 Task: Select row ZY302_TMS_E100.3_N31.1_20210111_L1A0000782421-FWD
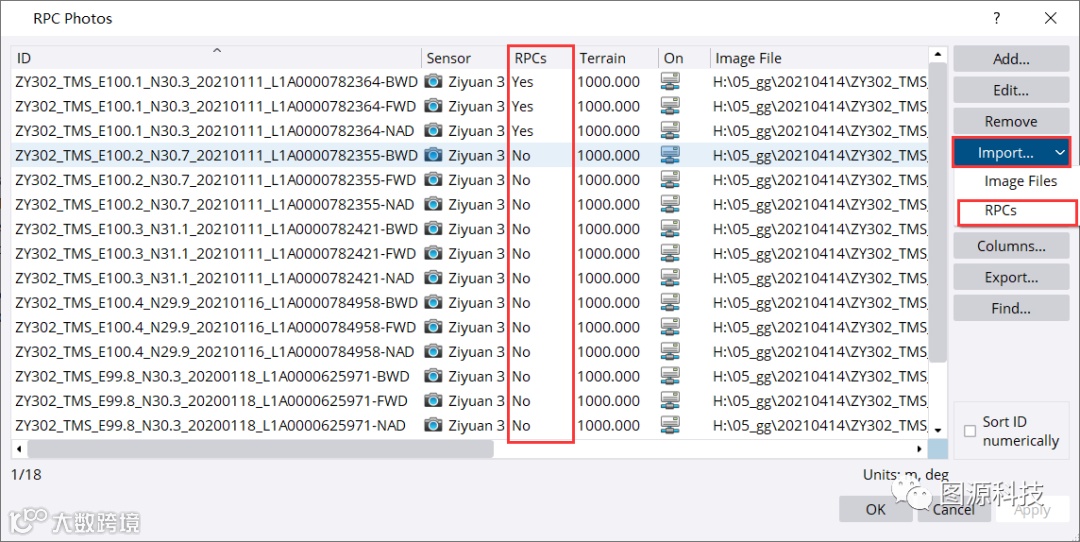click(470, 253)
